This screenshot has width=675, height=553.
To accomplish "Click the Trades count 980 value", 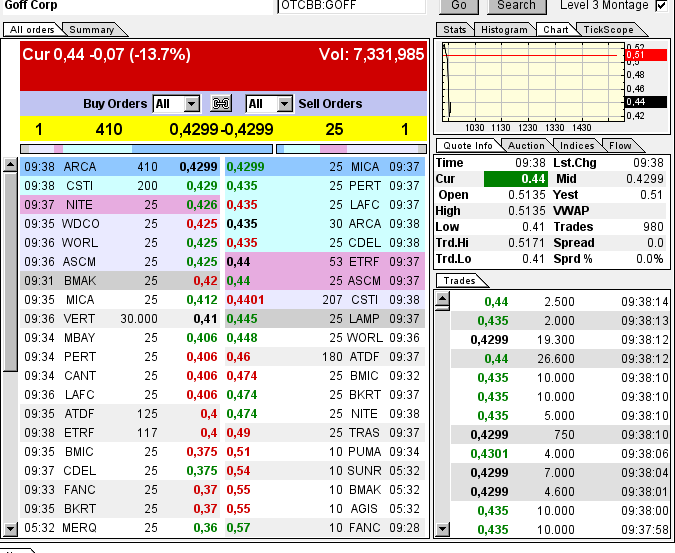I will (x=653, y=227).
